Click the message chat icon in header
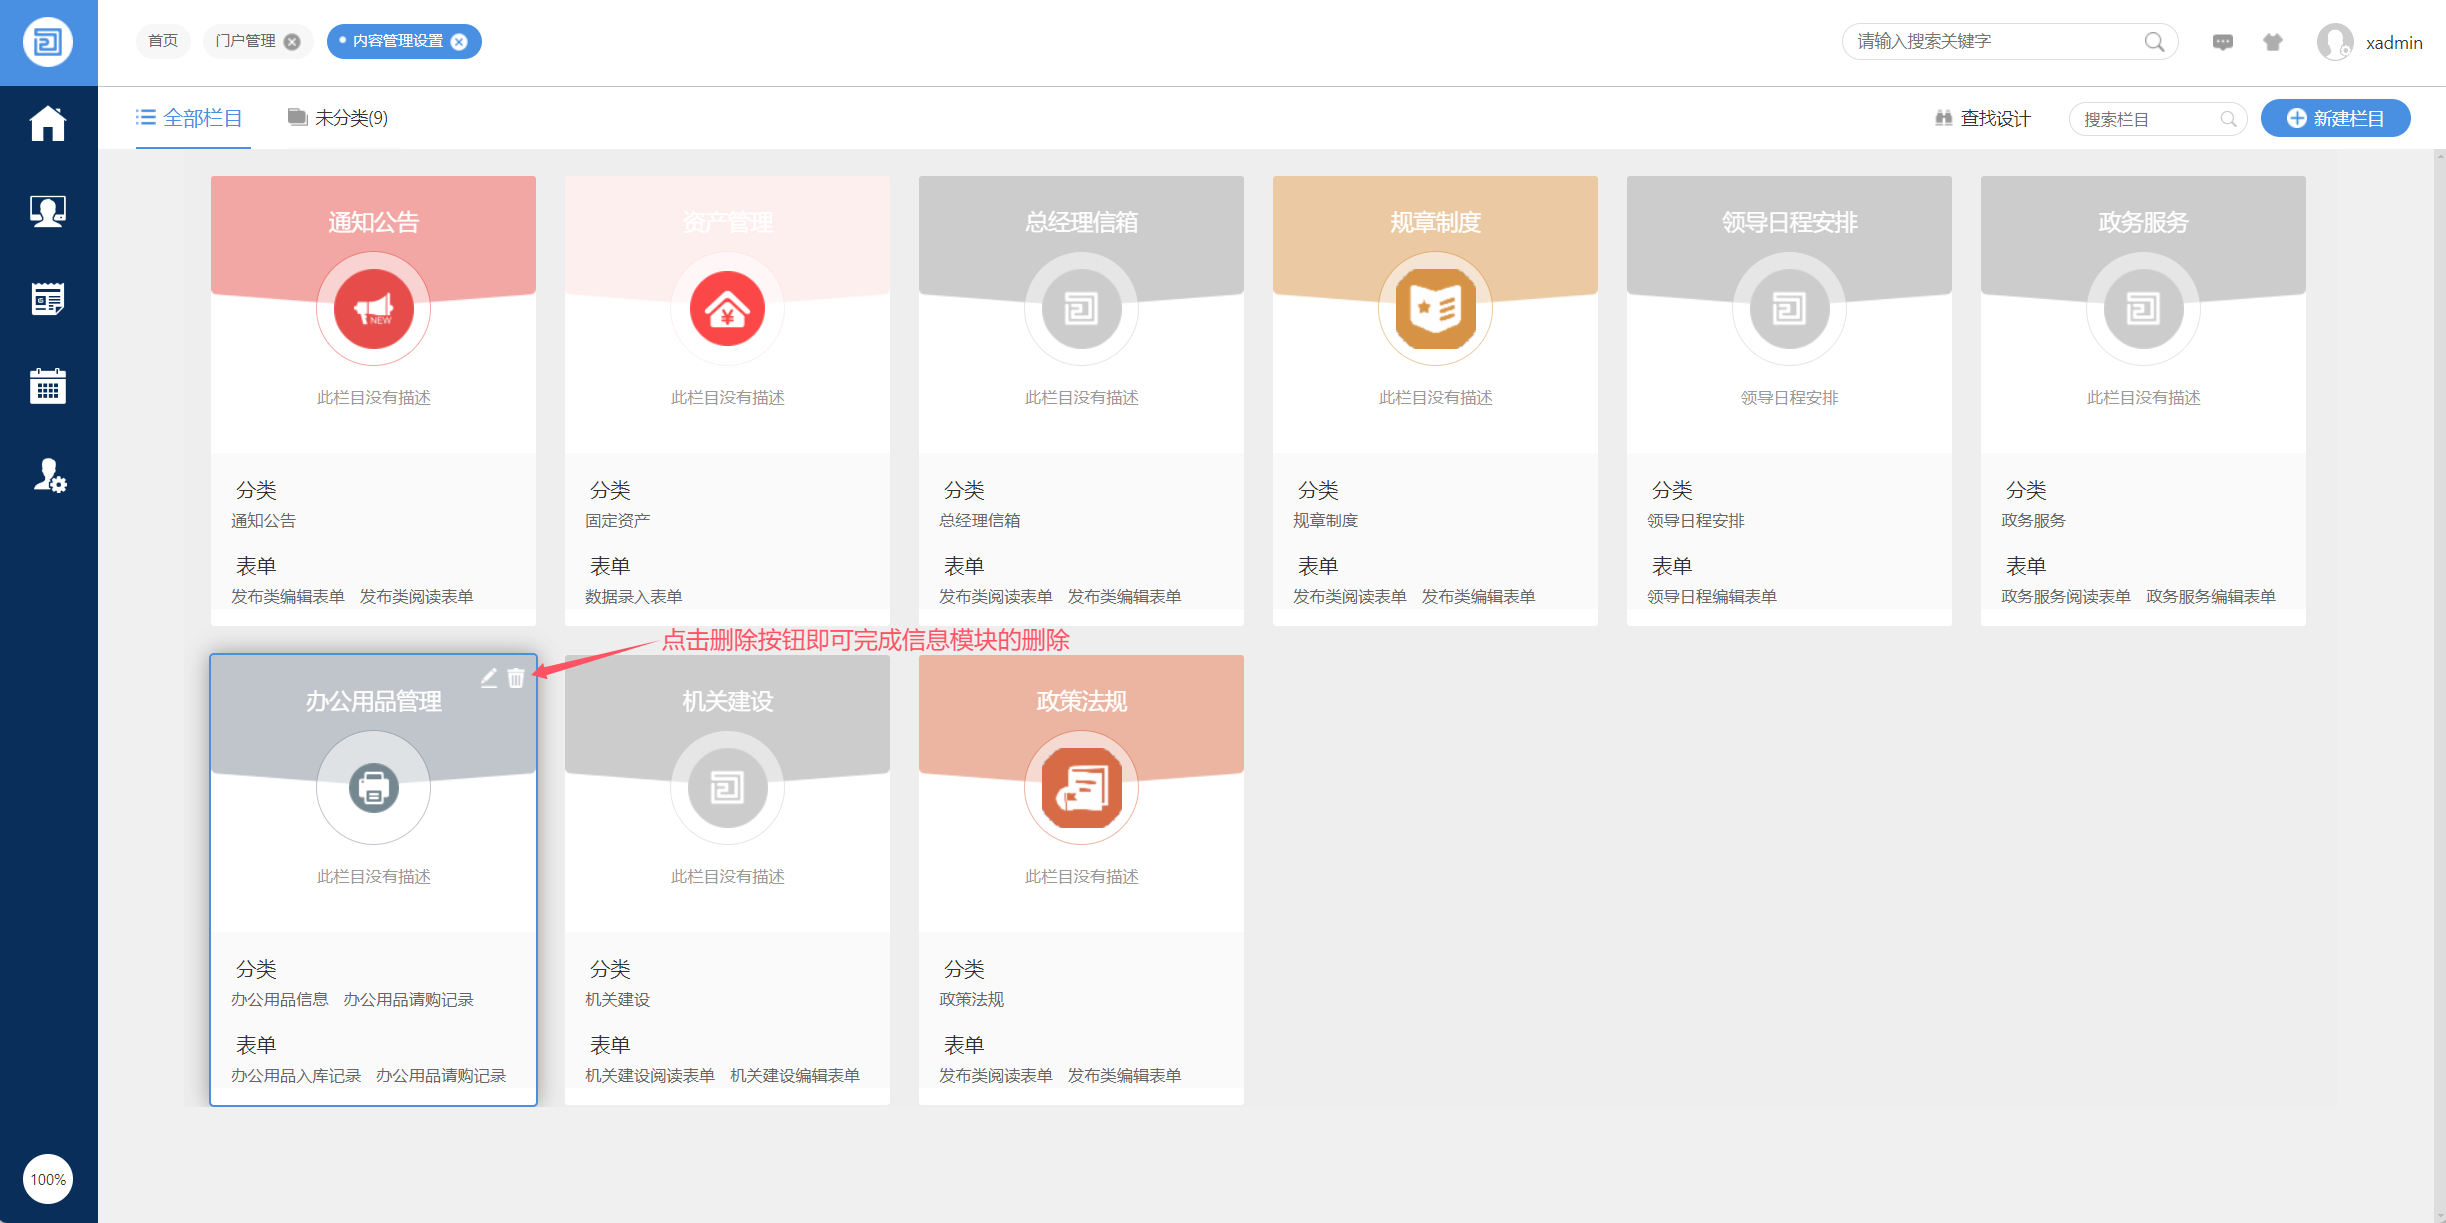The height and width of the screenshot is (1223, 2446). pyautogui.click(x=2223, y=42)
